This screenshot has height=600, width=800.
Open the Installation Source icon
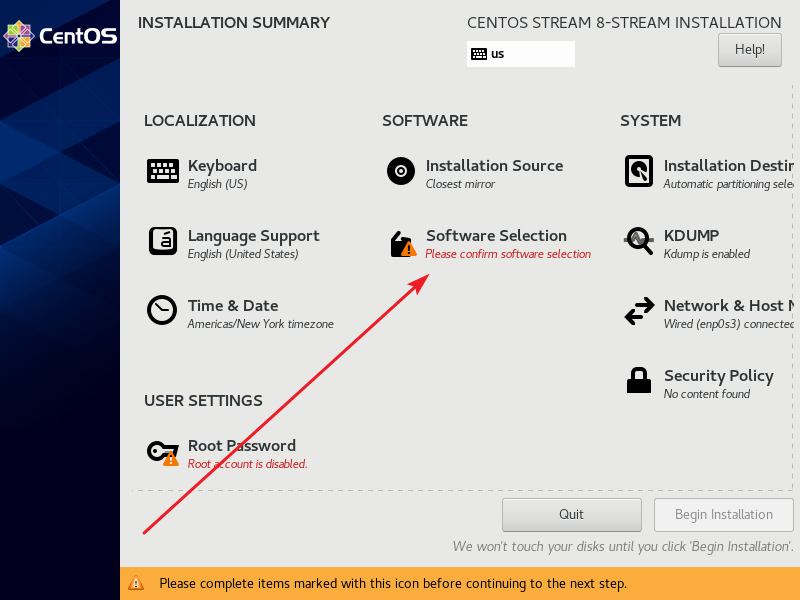click(400, 171)
